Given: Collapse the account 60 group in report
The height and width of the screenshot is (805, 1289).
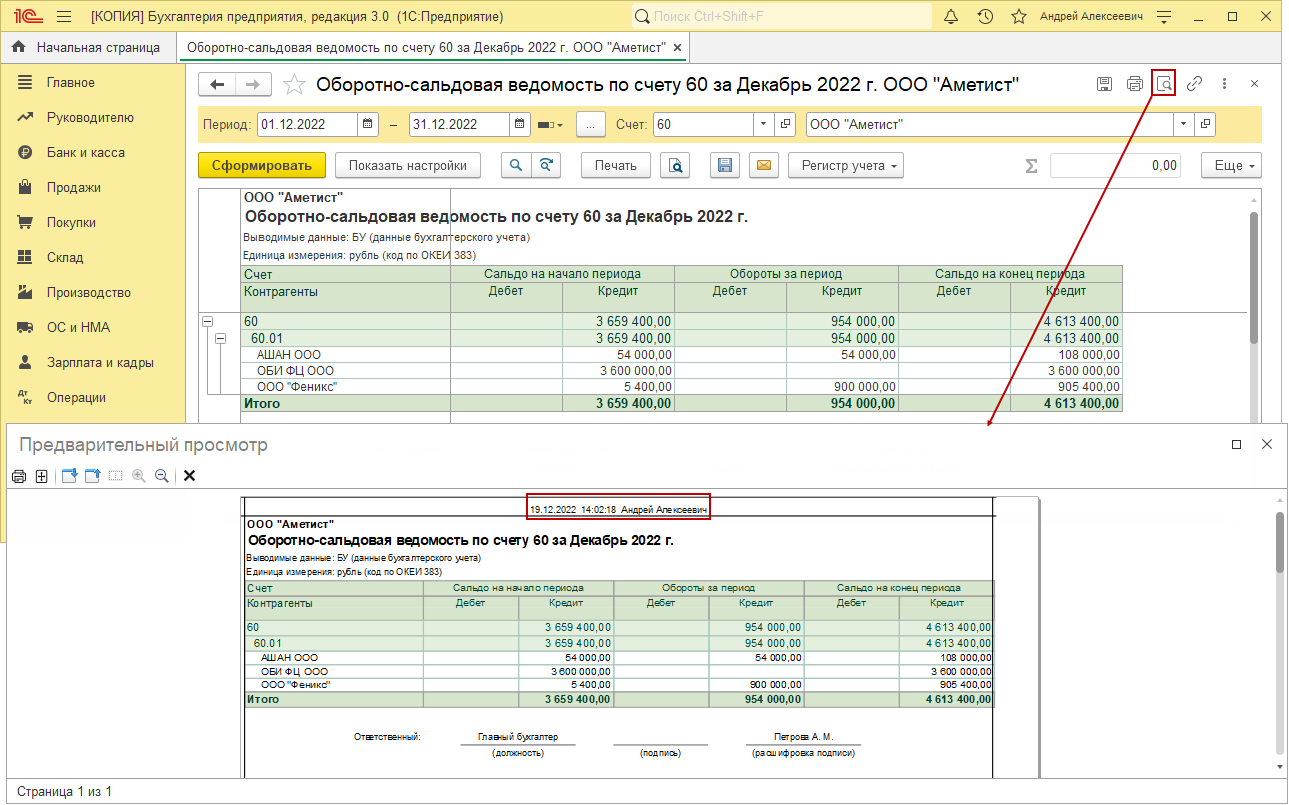Looking at the screenshot, I should pos(208,322).
